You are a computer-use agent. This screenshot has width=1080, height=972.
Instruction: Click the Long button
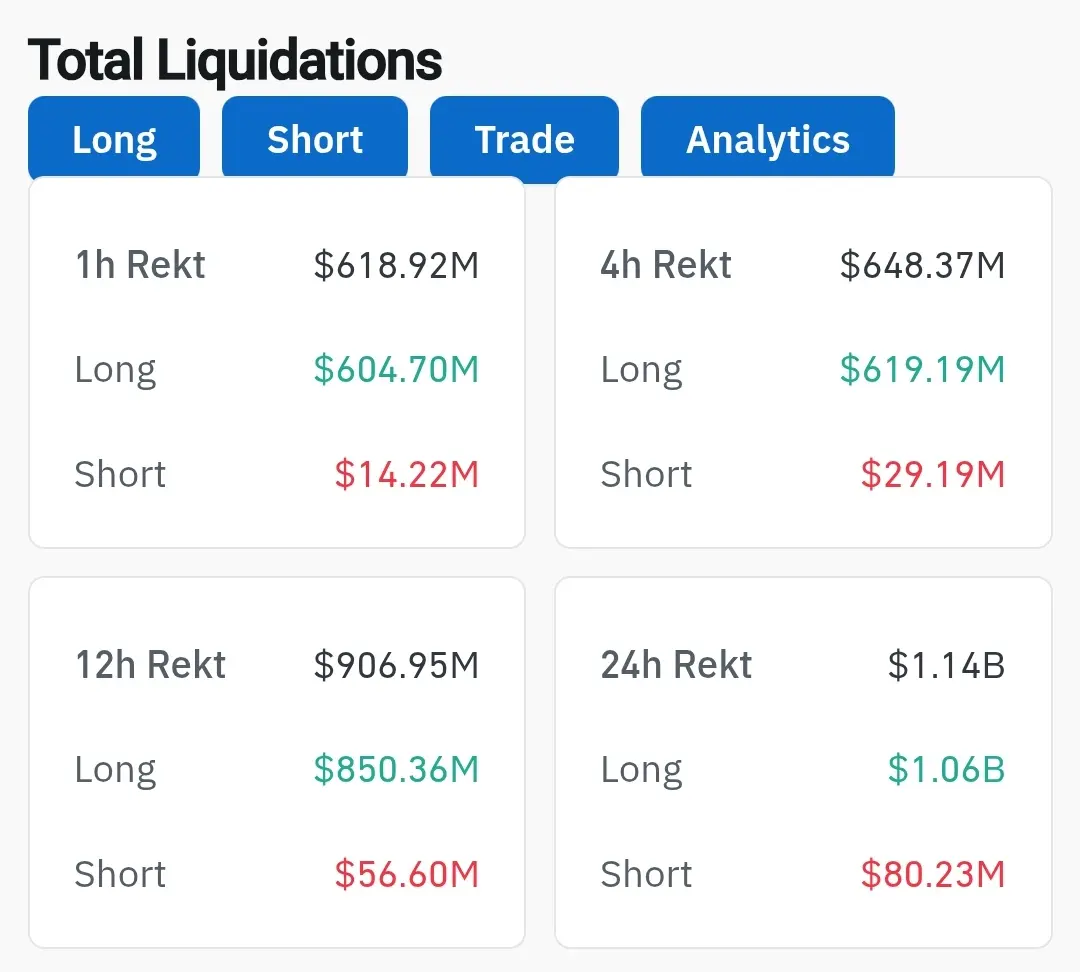(x=114, y=139)
